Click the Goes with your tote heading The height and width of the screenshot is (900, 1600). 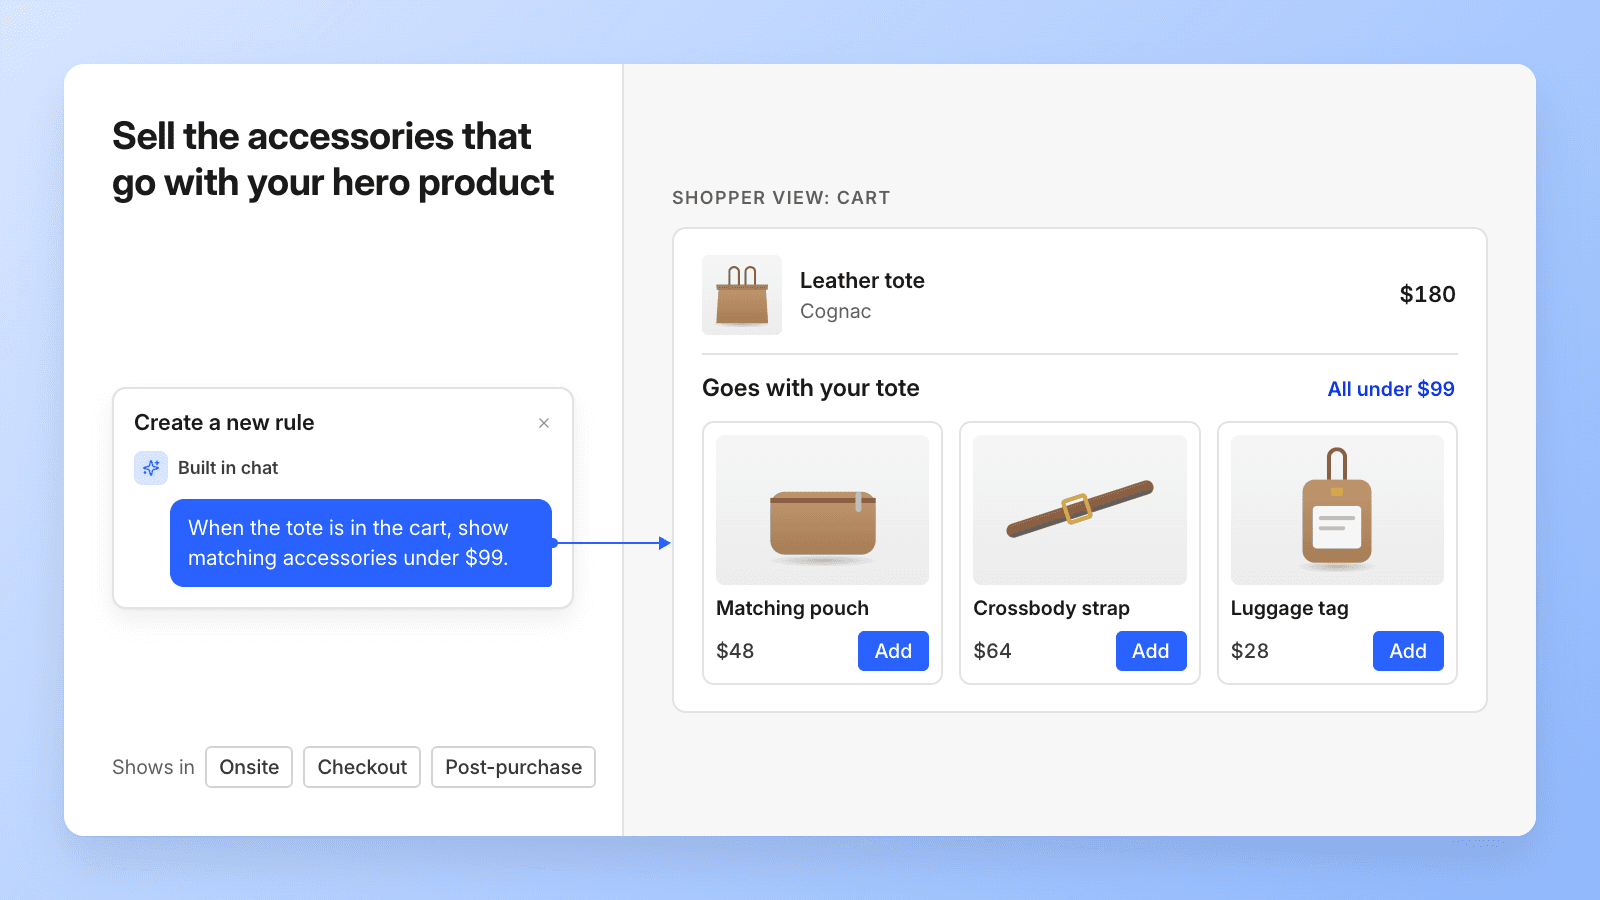811,388
